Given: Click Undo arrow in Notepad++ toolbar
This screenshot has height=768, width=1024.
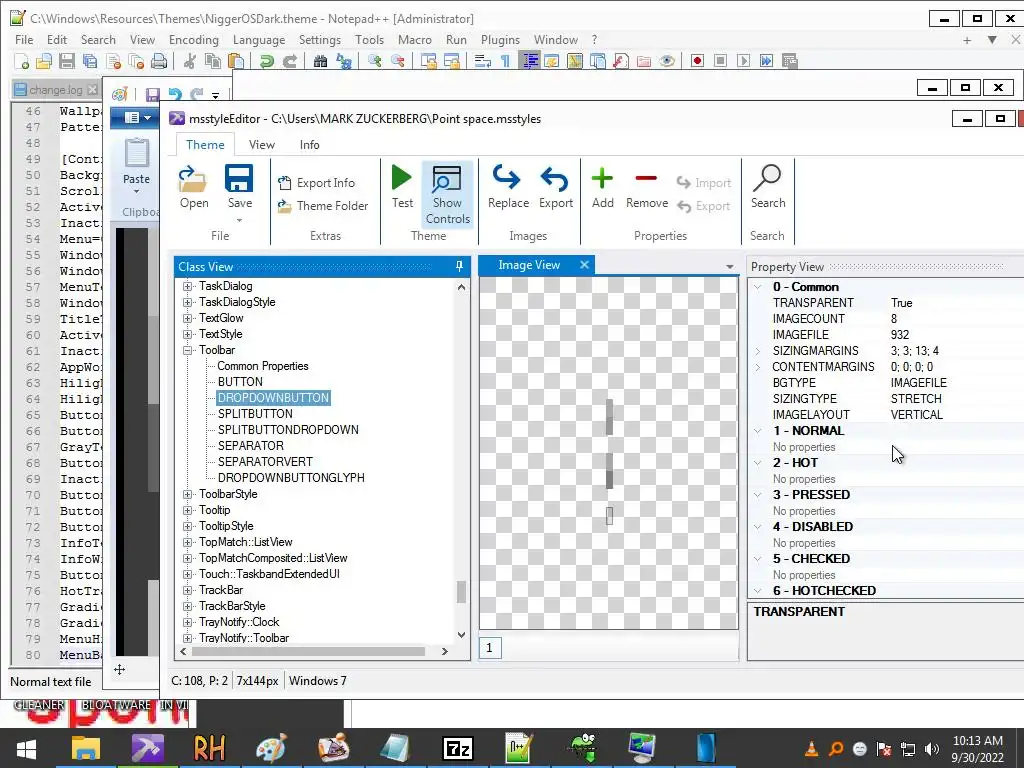Looking at the screenshot, I should pos(266,61).
